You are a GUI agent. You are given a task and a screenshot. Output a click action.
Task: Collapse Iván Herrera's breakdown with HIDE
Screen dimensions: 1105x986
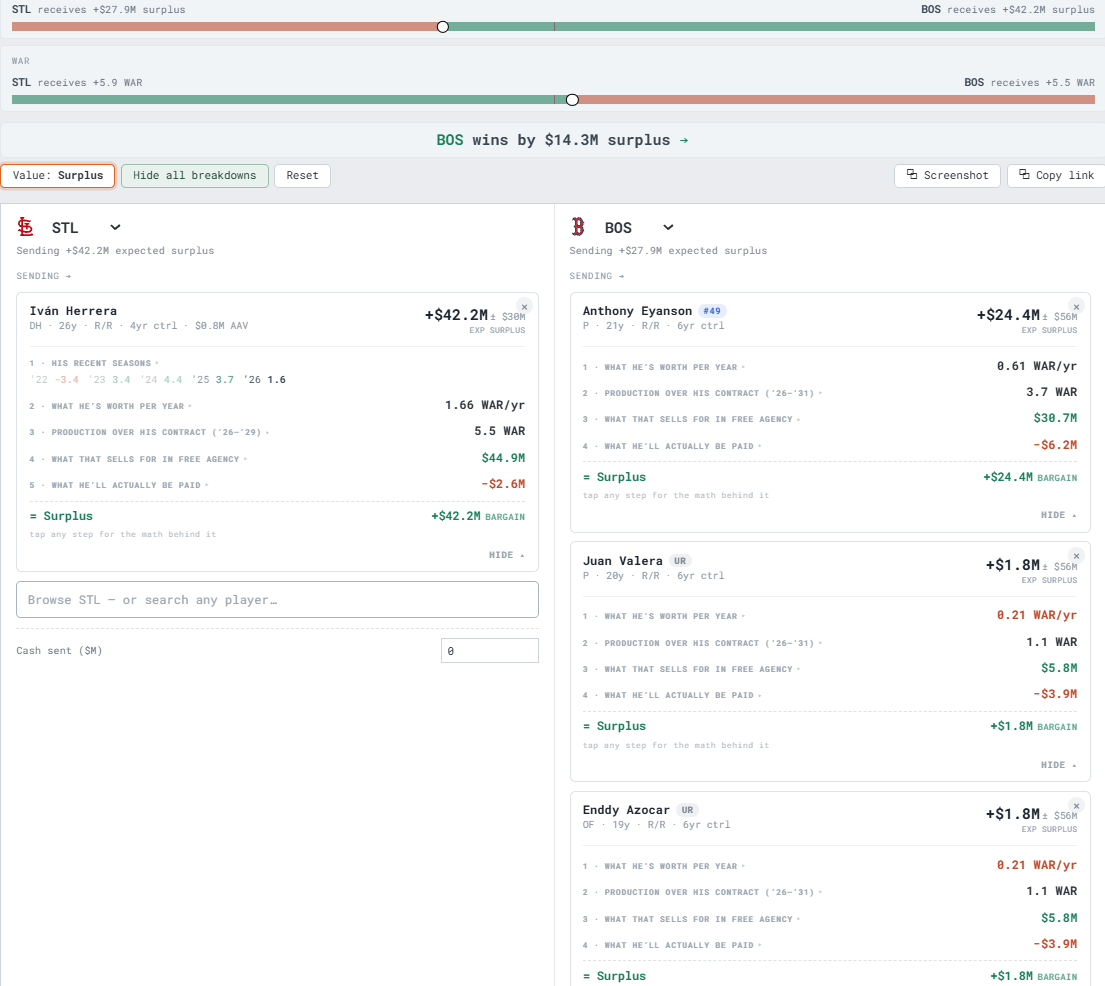pyautogui.click(x=507, y=555)
